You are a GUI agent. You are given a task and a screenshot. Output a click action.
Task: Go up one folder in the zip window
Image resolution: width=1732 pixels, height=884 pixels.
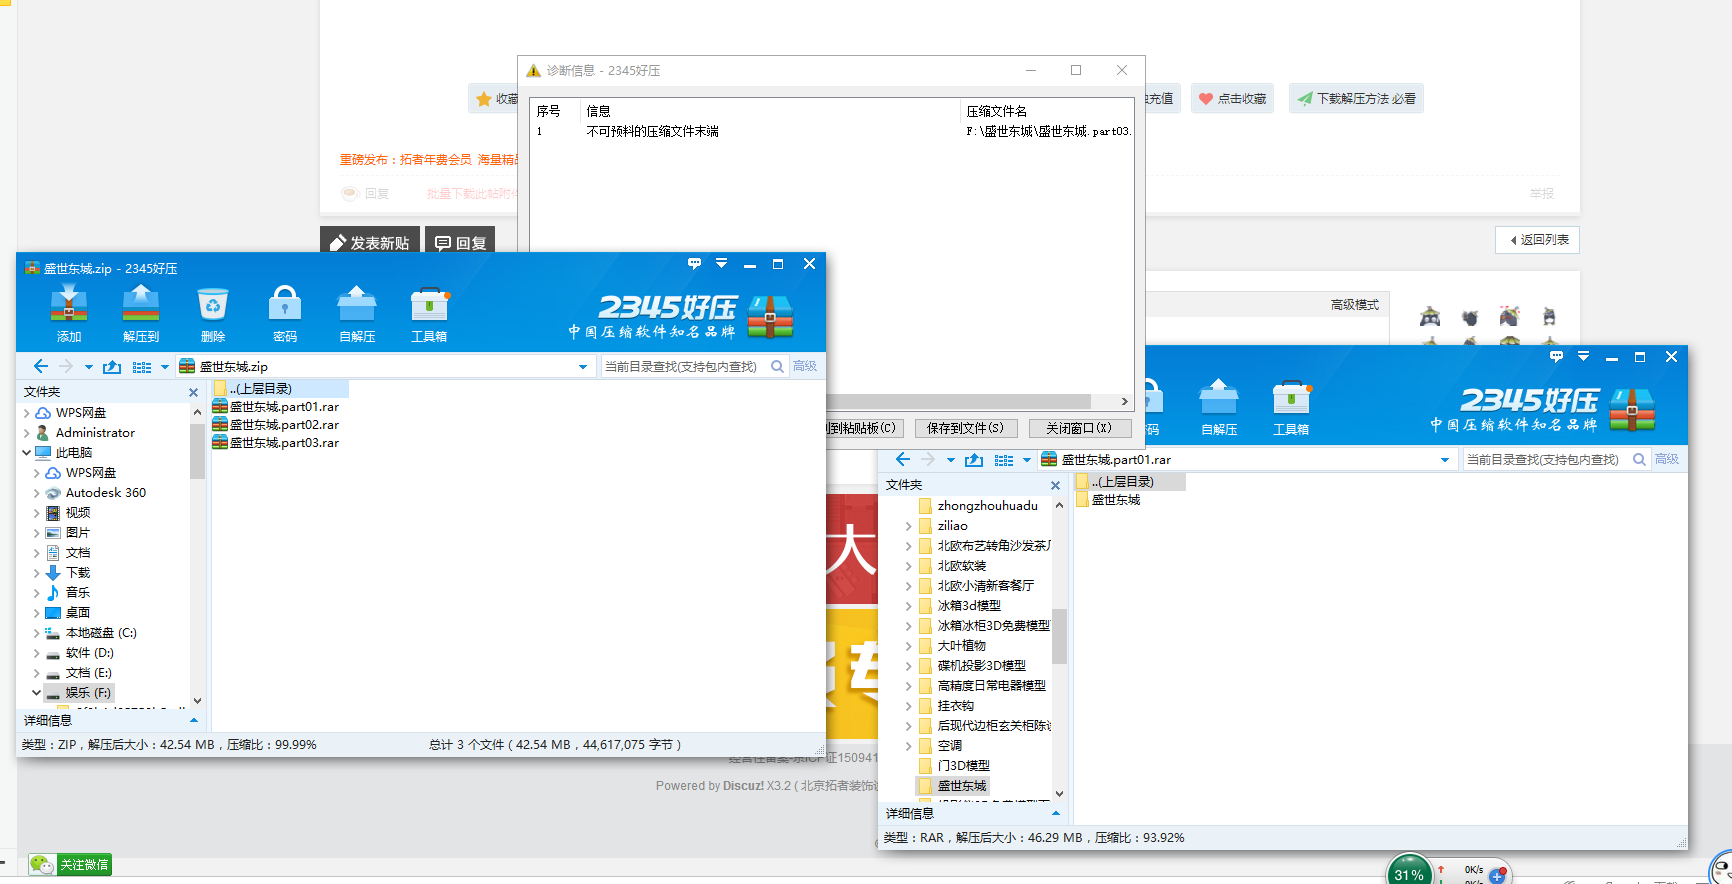(112, 367)
